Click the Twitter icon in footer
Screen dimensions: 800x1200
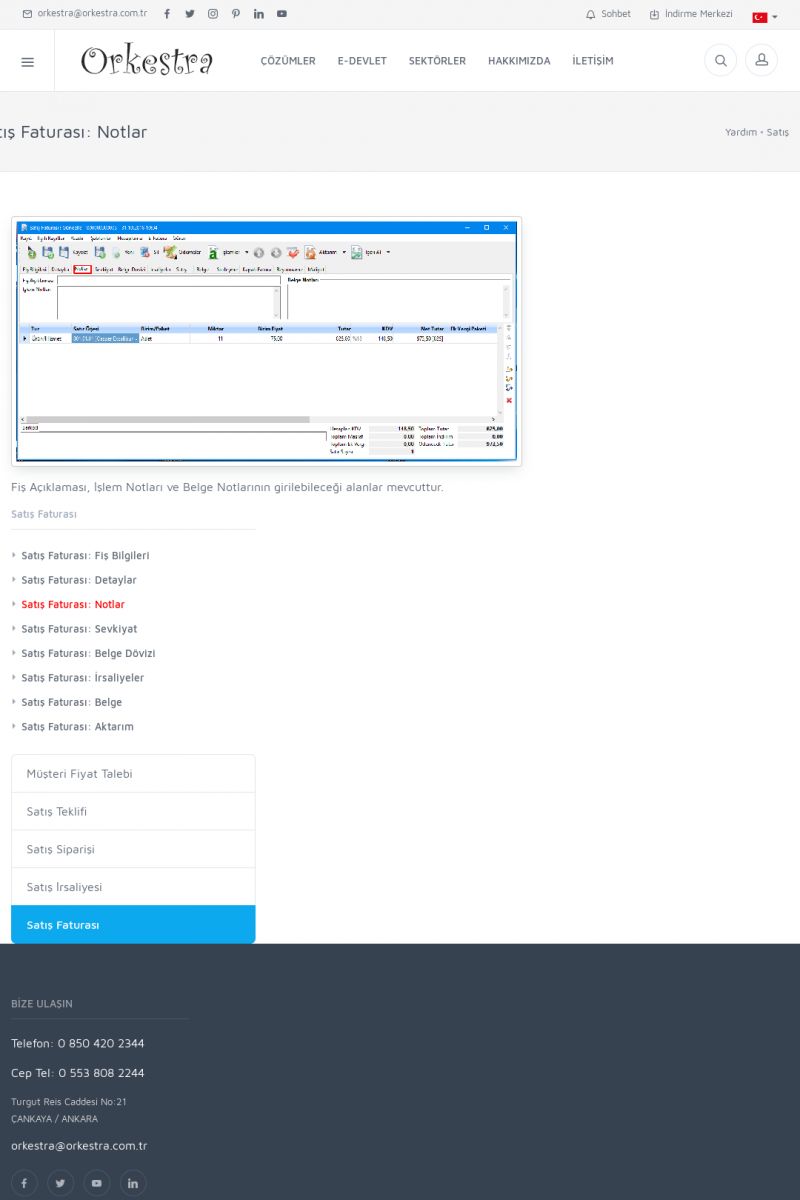click(x=60, y=1183)
